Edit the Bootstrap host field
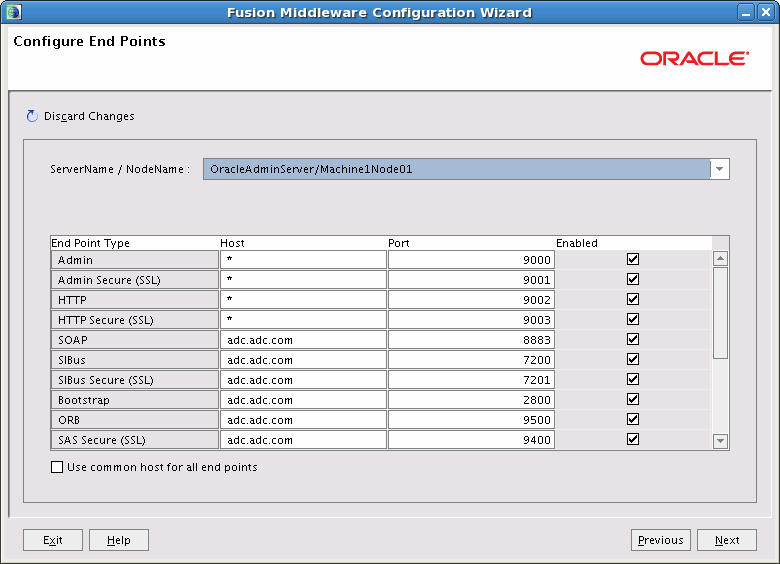Image resolution: width=780 pixels, height=564 pixels. coord(303,400)
